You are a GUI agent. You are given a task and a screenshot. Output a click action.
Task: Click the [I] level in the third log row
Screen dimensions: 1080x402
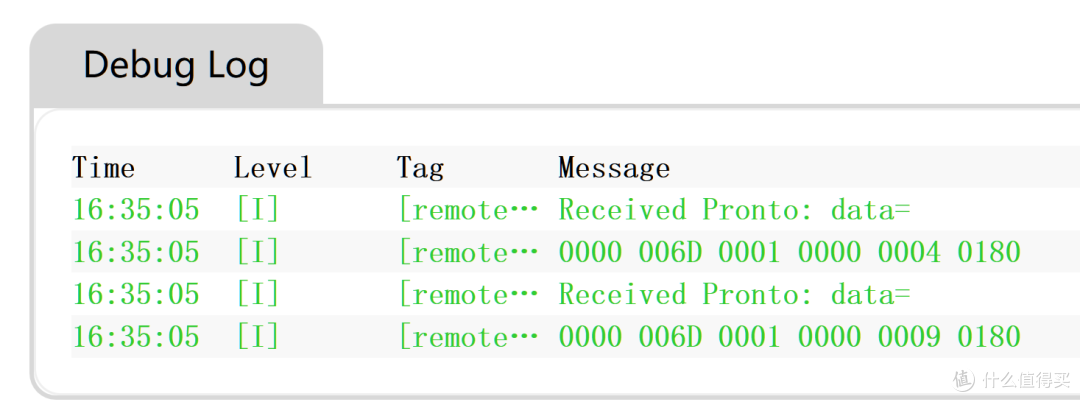pos(257,295)
